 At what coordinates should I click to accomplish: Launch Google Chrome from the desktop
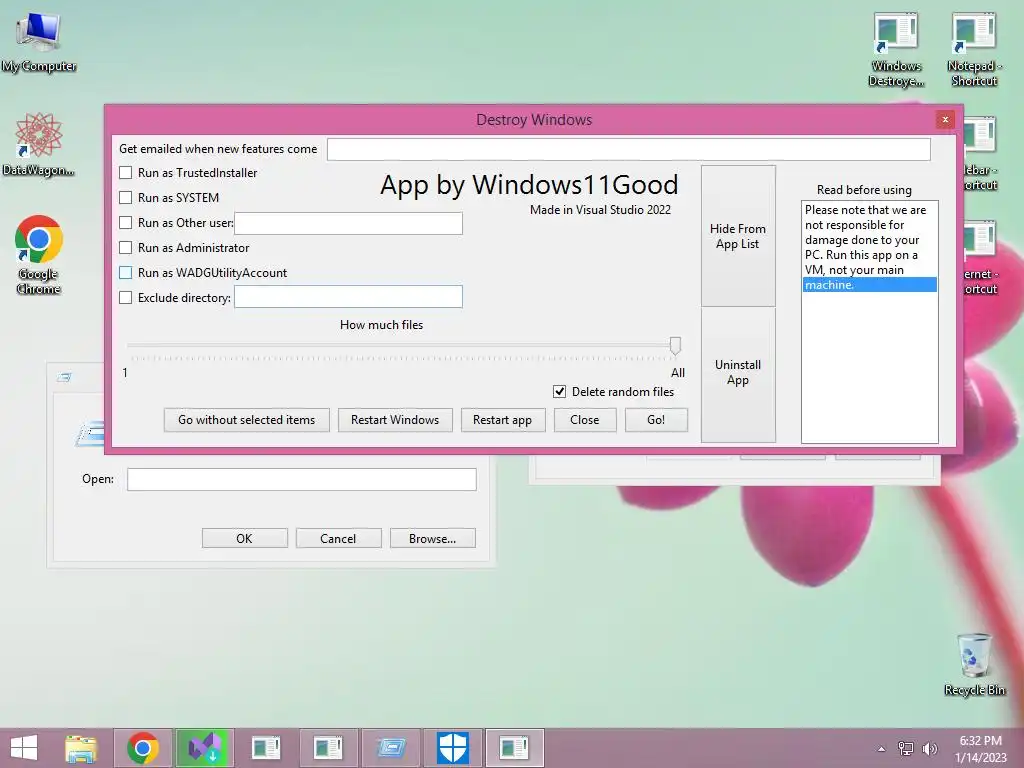(x=39, y=255)
